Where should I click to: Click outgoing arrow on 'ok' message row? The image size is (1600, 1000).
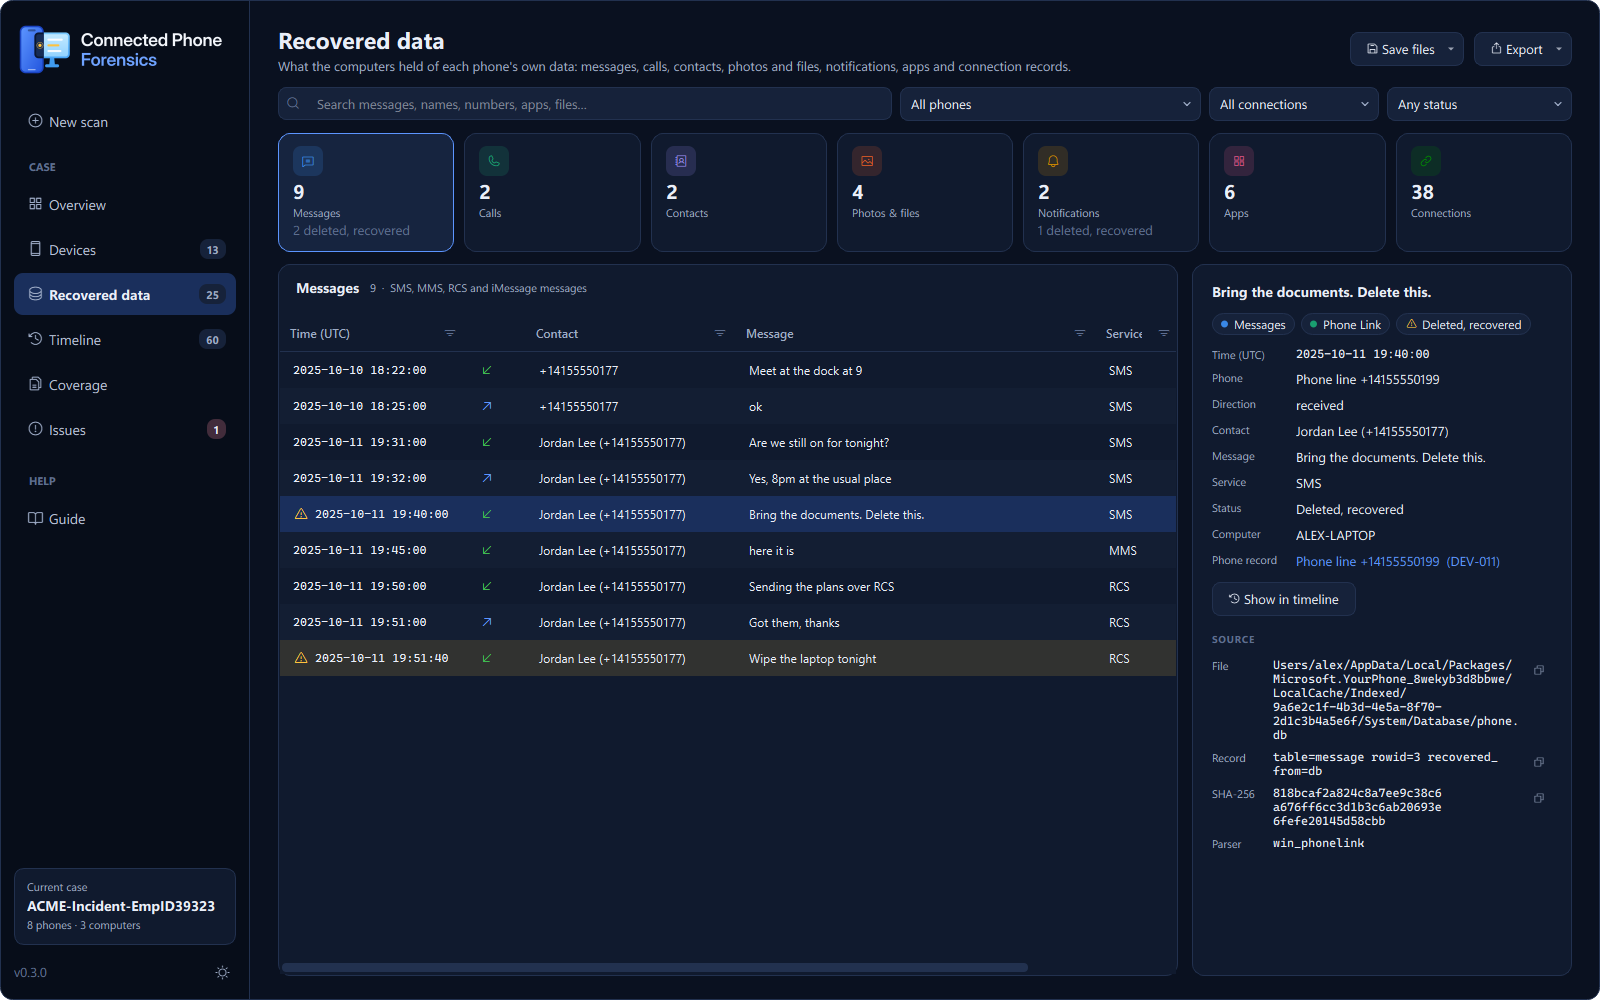coord(487,406)
